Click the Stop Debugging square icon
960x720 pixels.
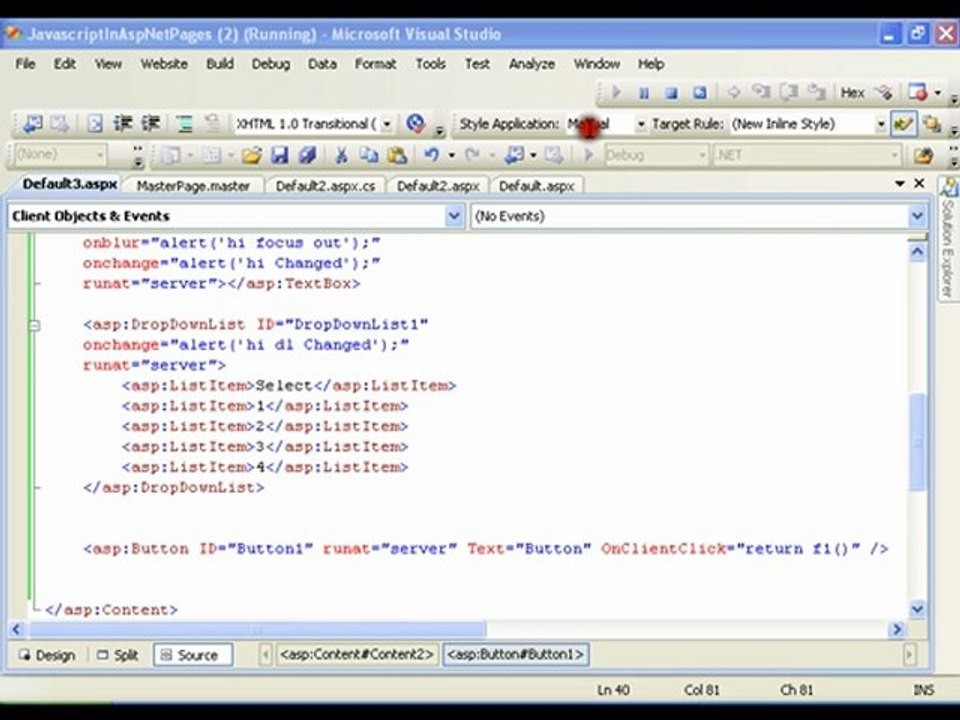coord(672,93)
